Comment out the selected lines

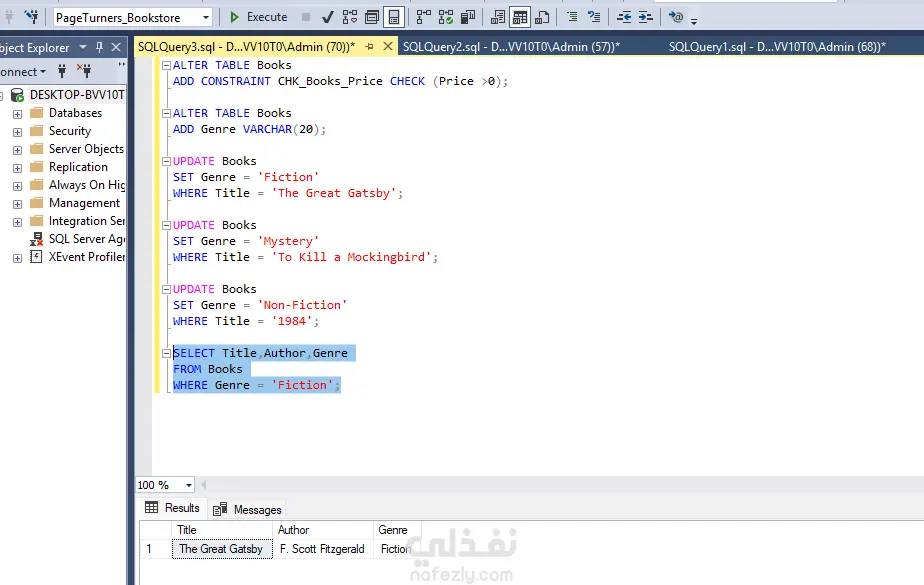[x=572, y=17]
